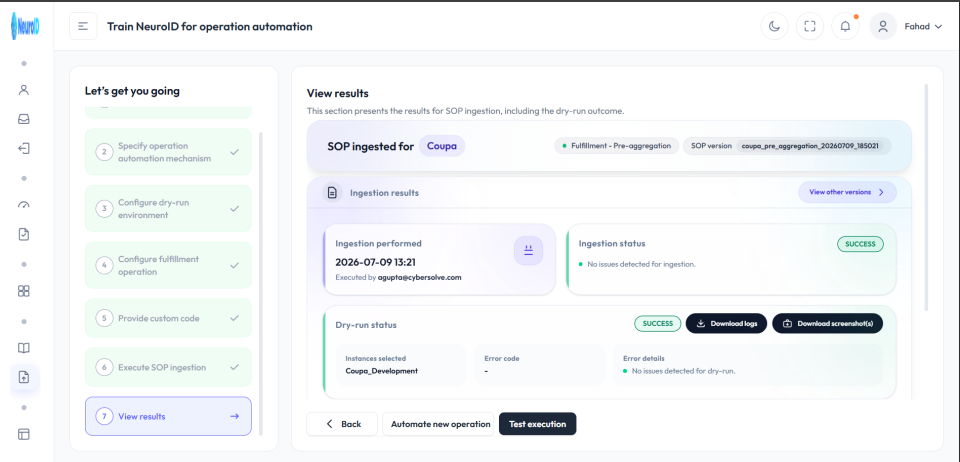Click the step 4 number circle
This screenshot has height=462, width=960.
104,265
